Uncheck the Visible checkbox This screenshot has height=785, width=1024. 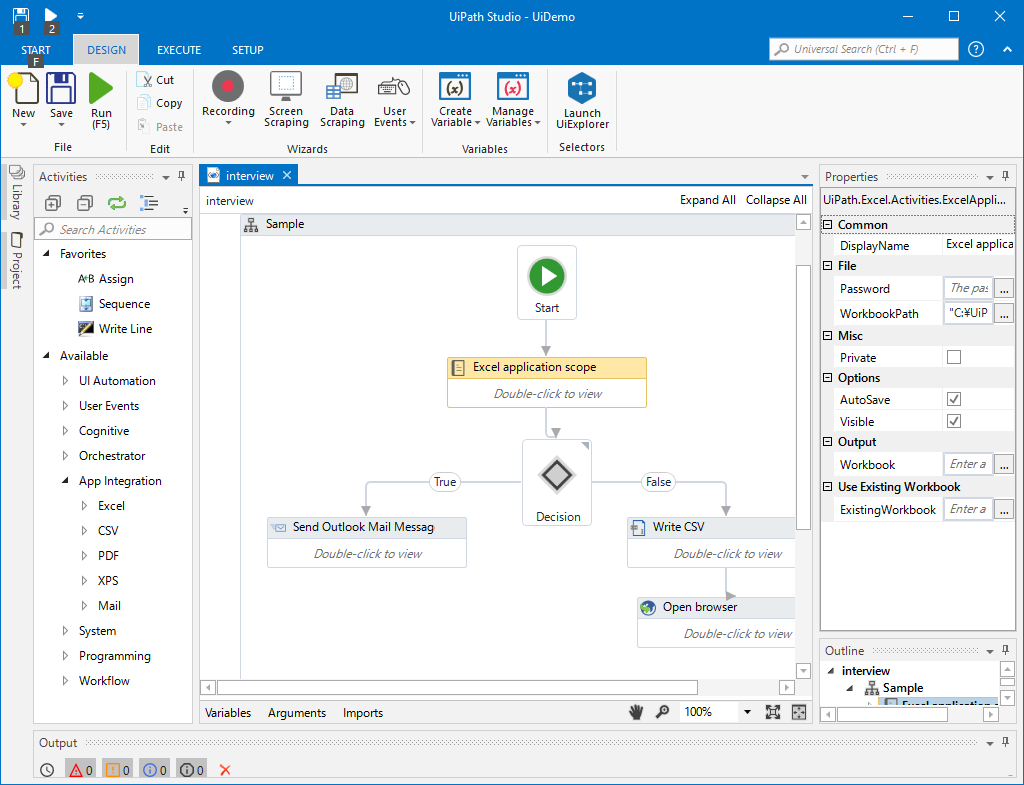pos(953,421)
